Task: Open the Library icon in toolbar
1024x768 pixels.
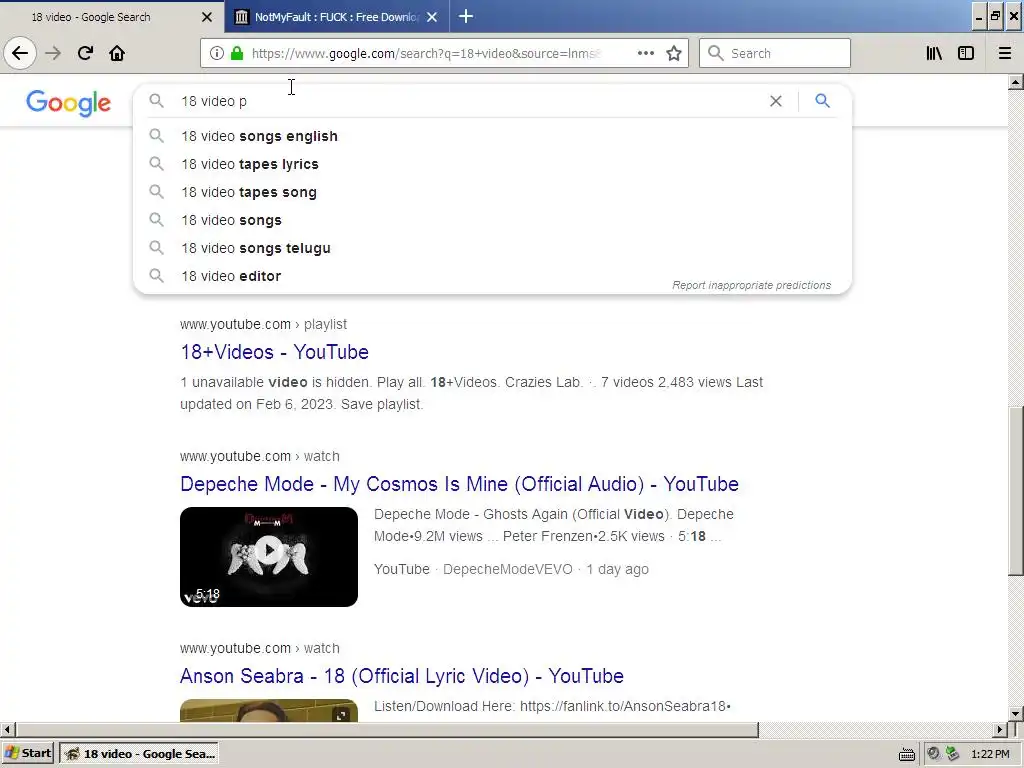Action: click(x=934, y=53)
